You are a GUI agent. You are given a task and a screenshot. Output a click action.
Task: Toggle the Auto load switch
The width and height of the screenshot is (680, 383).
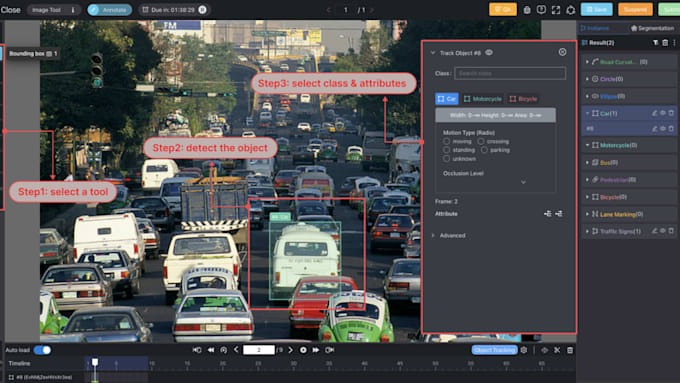[x=42, y=350]
